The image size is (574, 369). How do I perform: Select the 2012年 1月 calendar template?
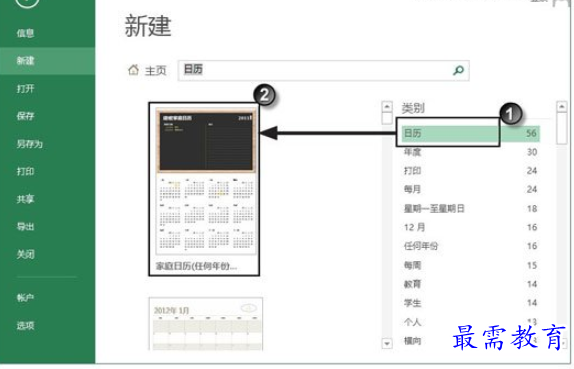206,324
